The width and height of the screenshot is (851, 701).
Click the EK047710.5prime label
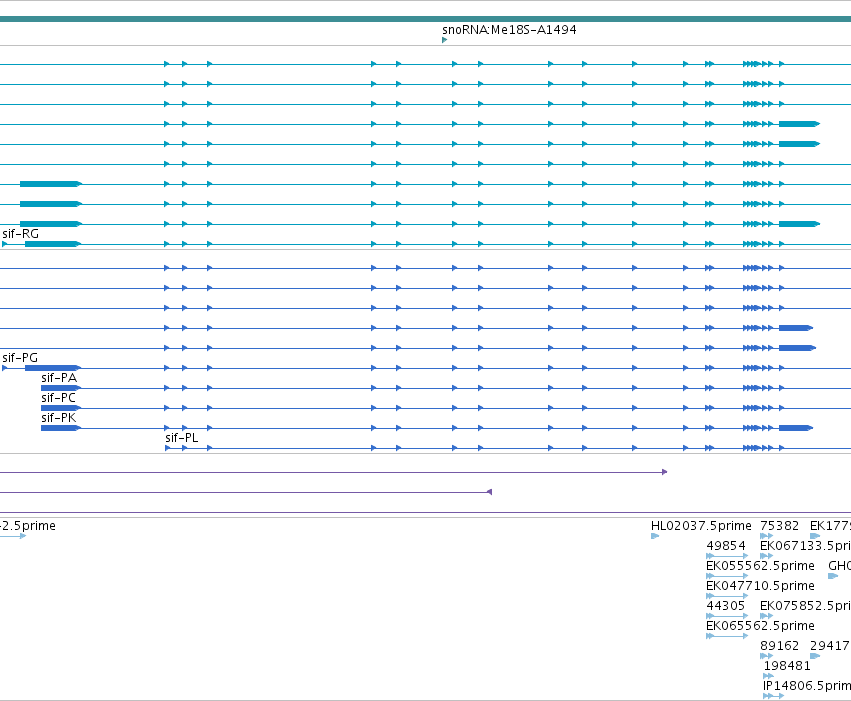[760, 586]
